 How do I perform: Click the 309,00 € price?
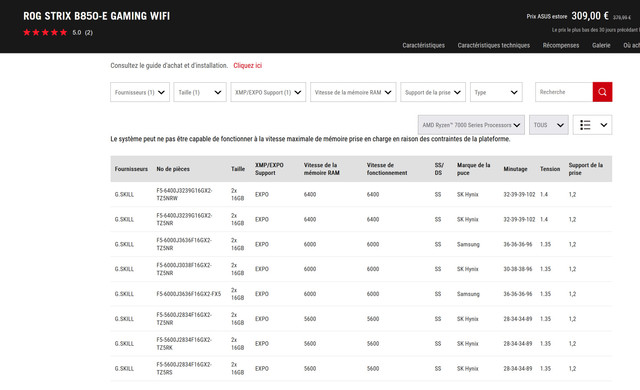coord(590,16)
